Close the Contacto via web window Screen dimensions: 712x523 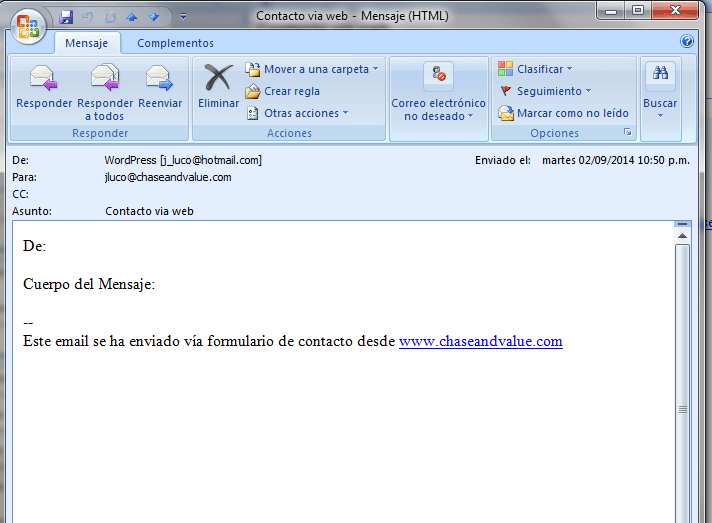pyautogui.click(x=675, y=10)
